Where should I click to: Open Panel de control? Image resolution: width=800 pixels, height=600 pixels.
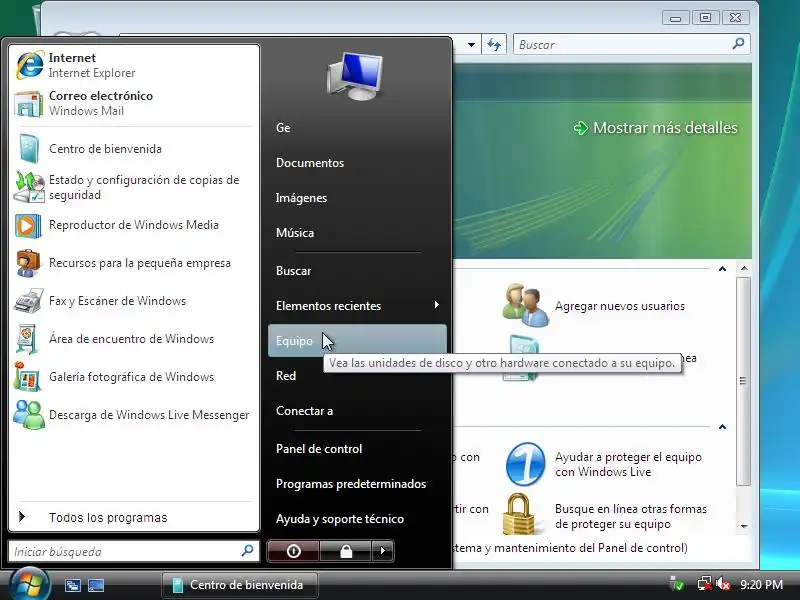pyautogui.click(x=357, y=449)
